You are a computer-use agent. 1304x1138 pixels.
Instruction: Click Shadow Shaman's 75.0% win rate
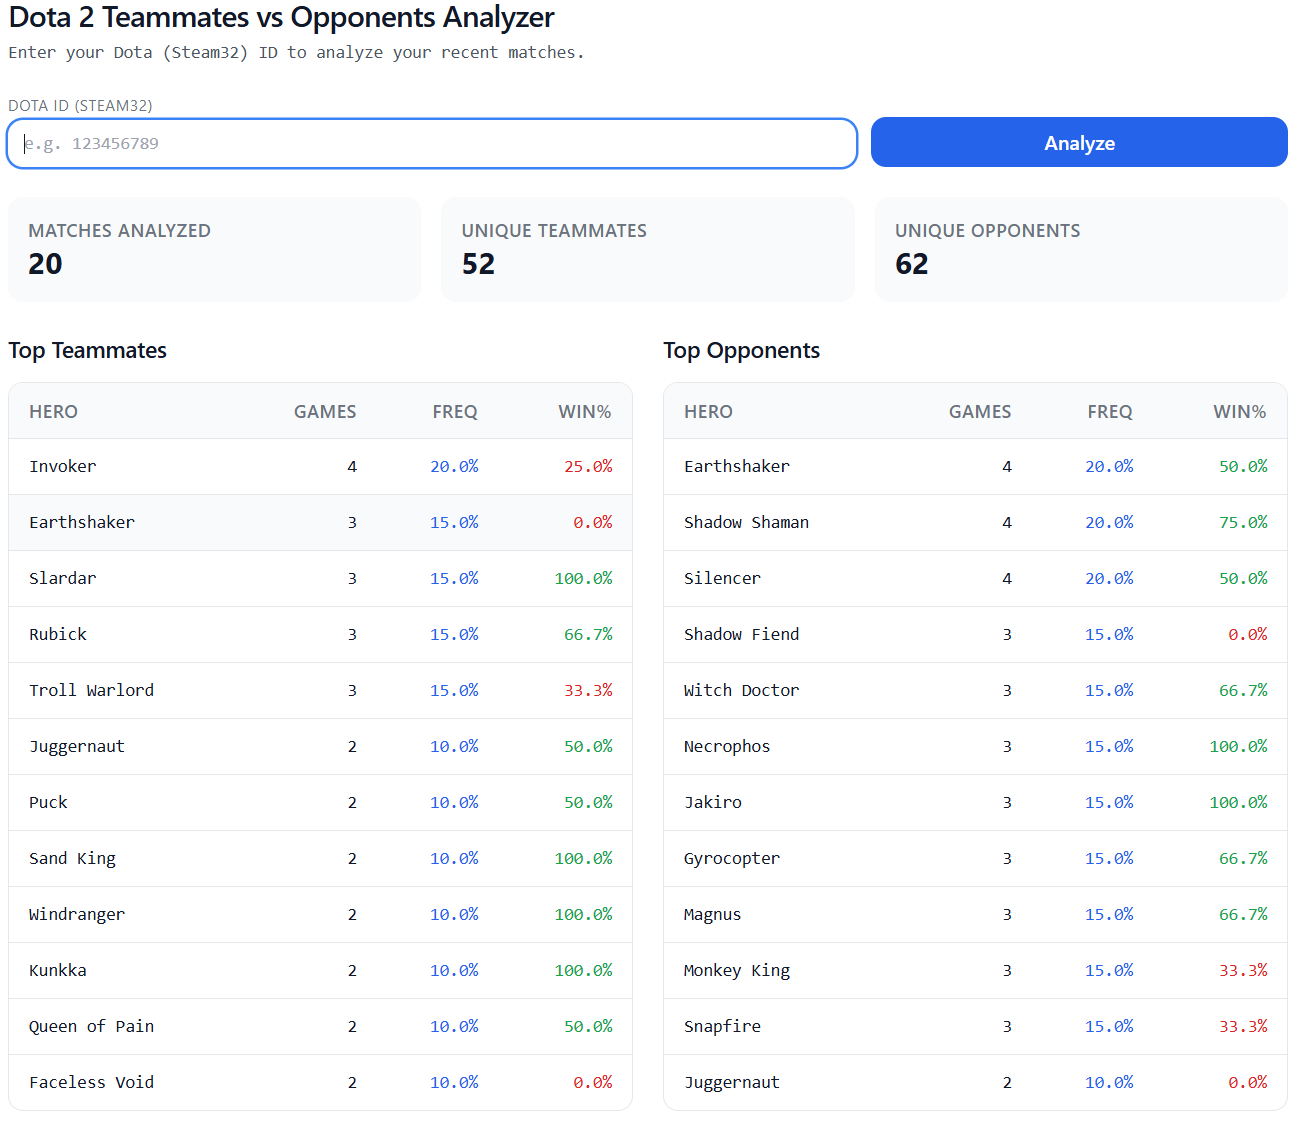(1243, 523)
